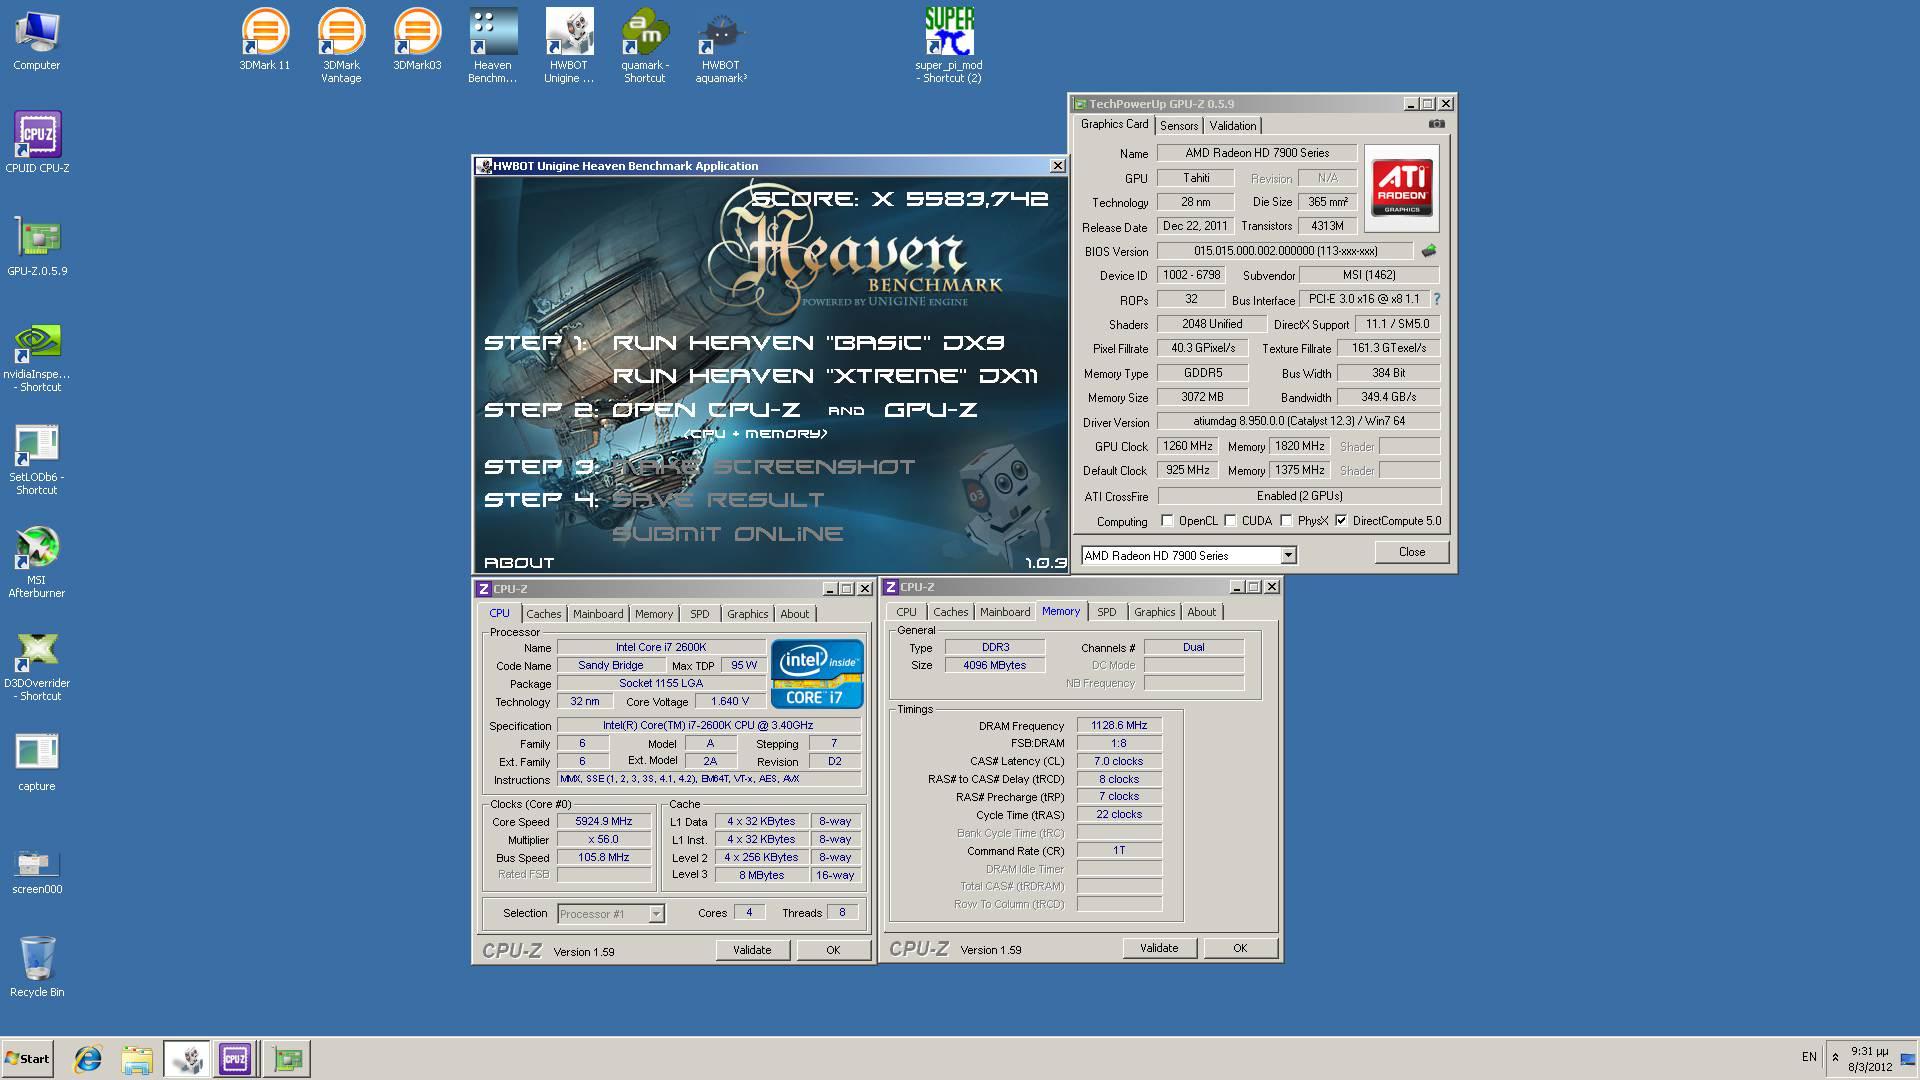Image resolution: width=1920 pixels, height=1080 pixels.
Task: Launch MSI Afterburner desktop icon
Action: point(37,563)
